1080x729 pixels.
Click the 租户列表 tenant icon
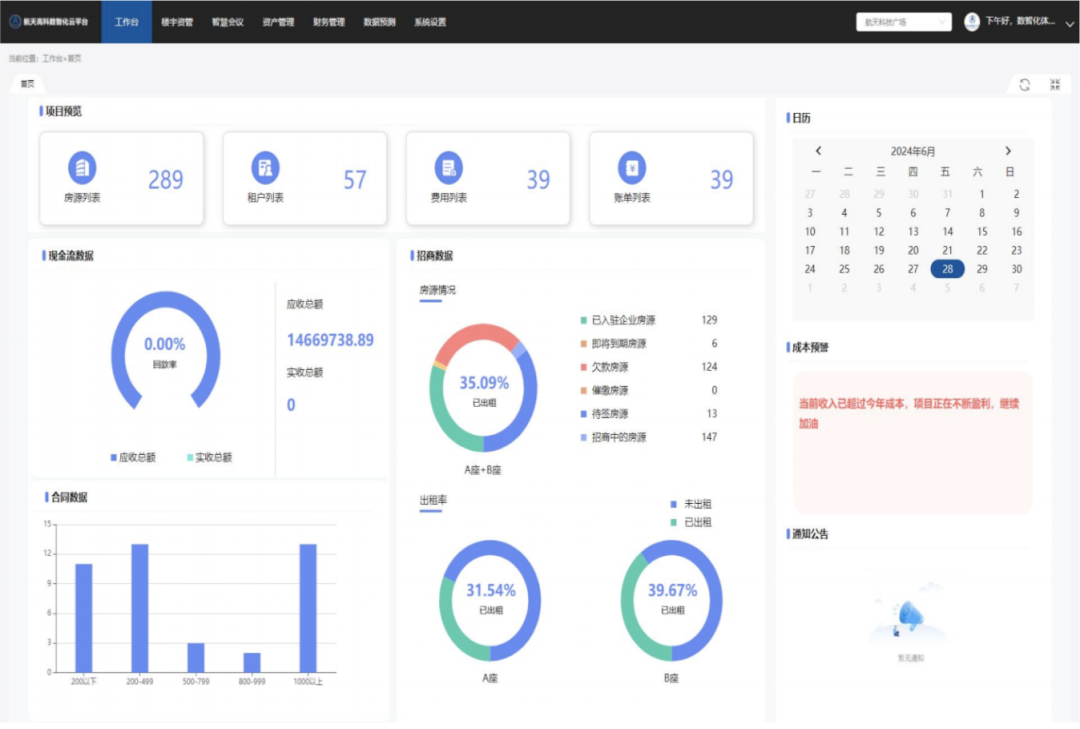tap(265, 167)
